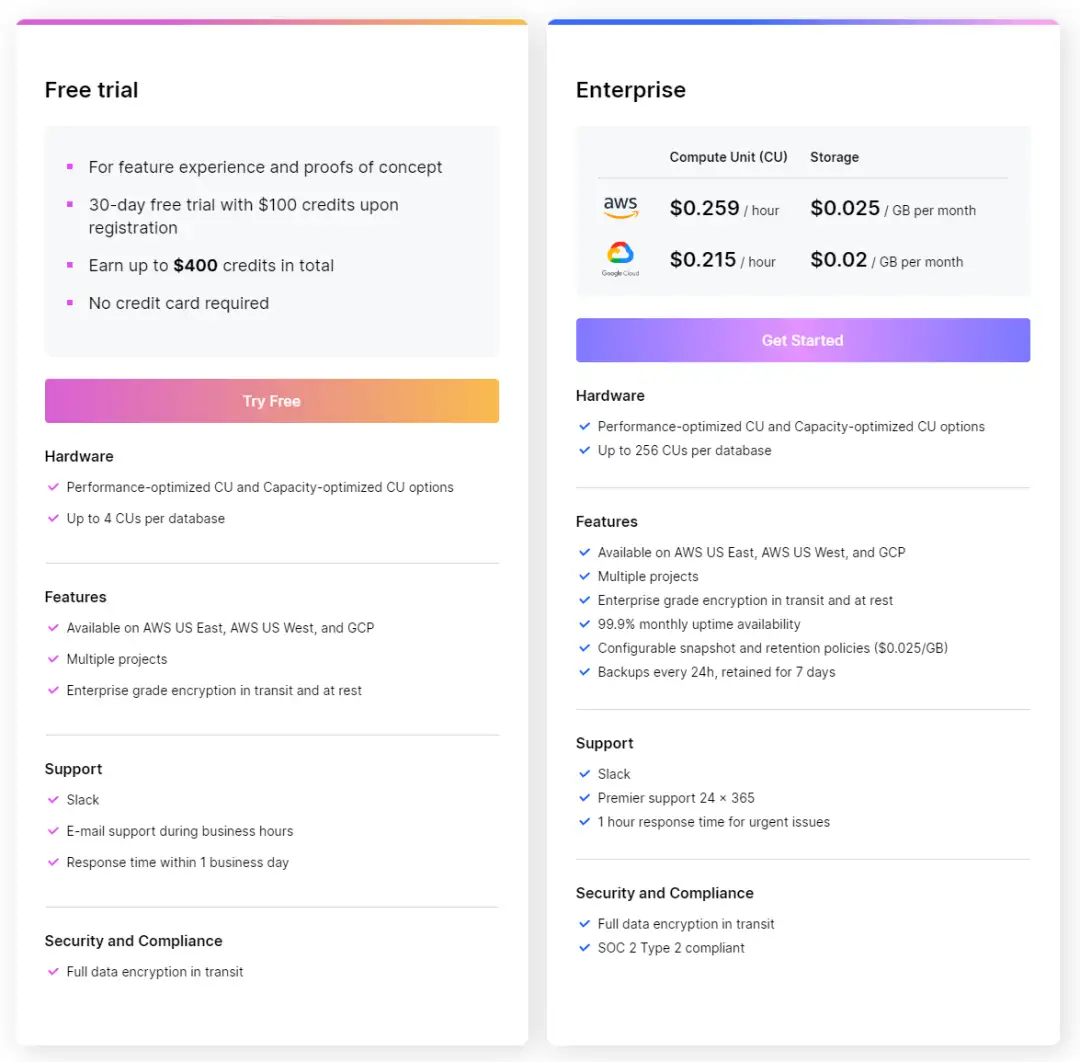1080x1062 pixels.
Task: Click the Google Cloud $0.215 per hour price
Action: [x=722, y=260]
